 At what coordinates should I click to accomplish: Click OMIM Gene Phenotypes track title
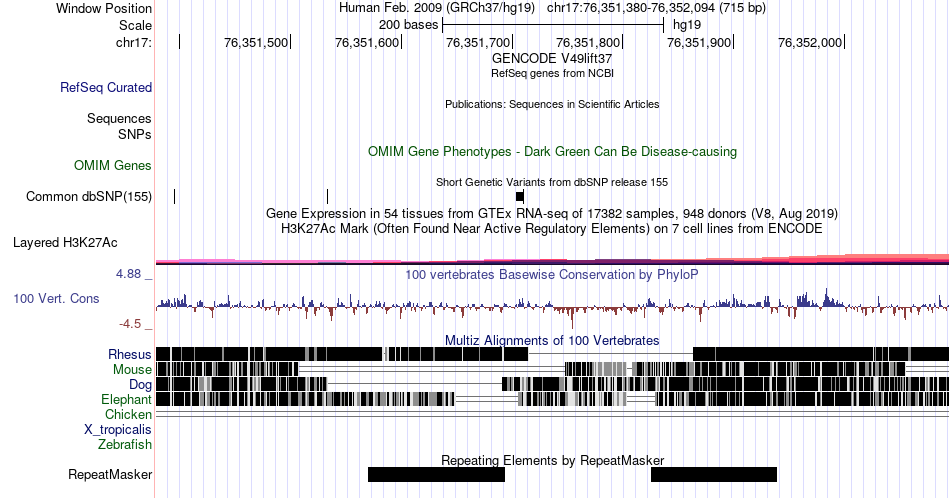click(552, 151)
